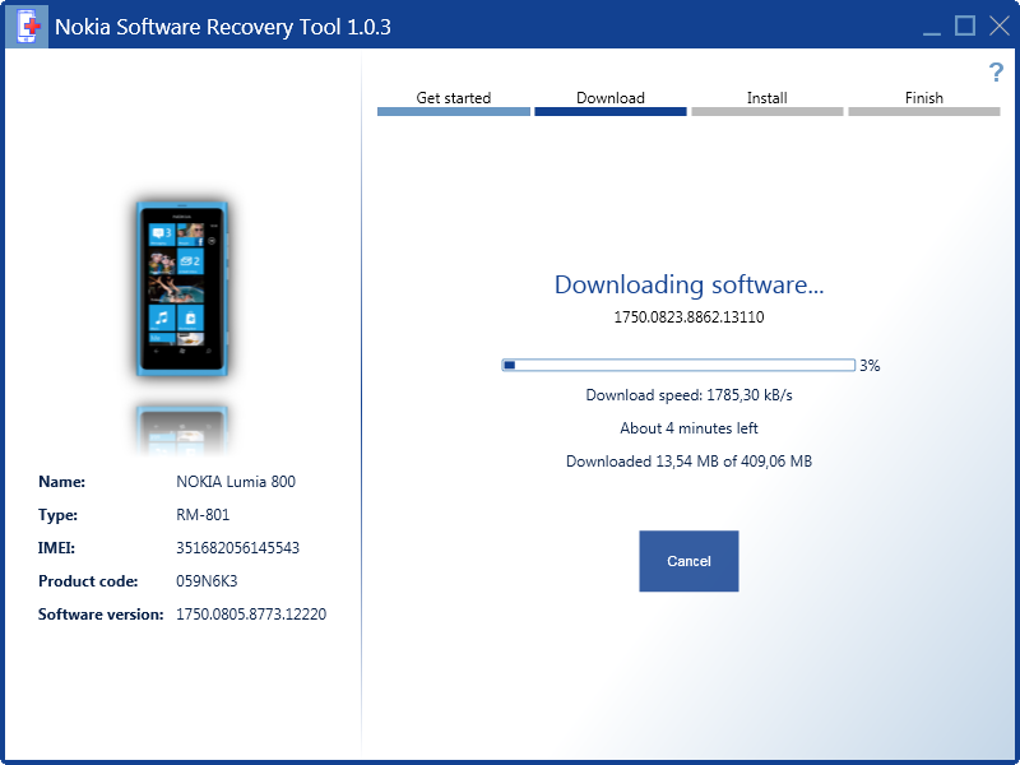Go to the Install step tab
The height and width of the screenshot is (765, 1020).
(767, 103)
